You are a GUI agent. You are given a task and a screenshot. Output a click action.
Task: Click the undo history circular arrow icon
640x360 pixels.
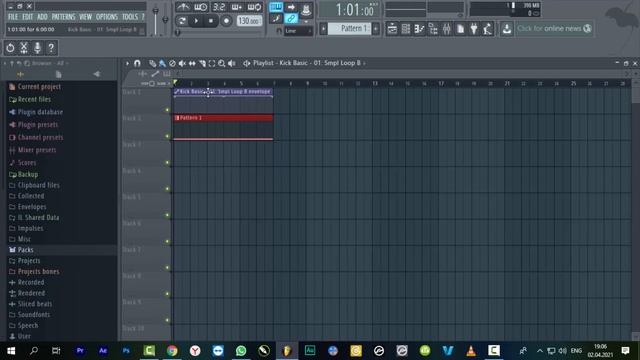pos(10,48)
